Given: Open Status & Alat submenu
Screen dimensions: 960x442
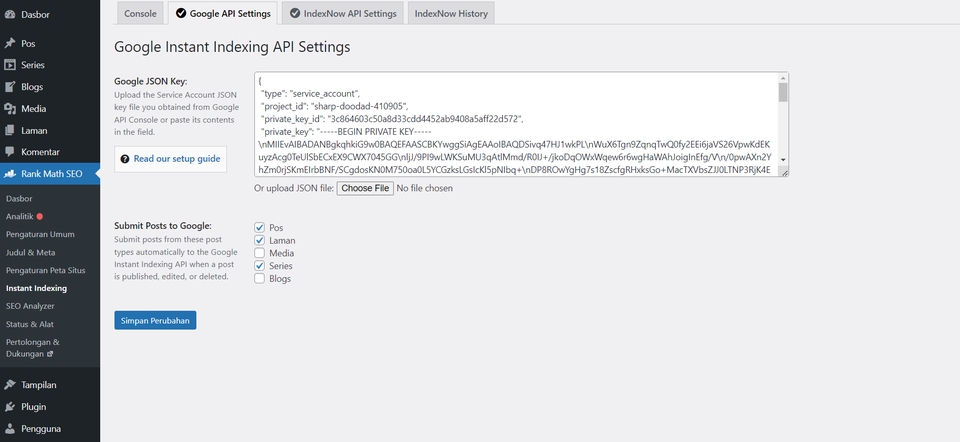Looking at the screenshot, I should click(30, 324).
